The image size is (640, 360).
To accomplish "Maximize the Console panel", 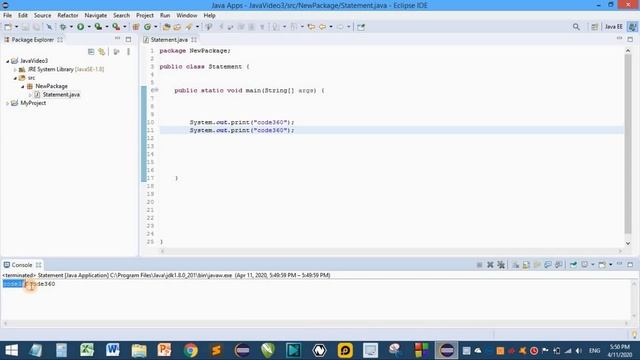I will (x=630, y=264).
